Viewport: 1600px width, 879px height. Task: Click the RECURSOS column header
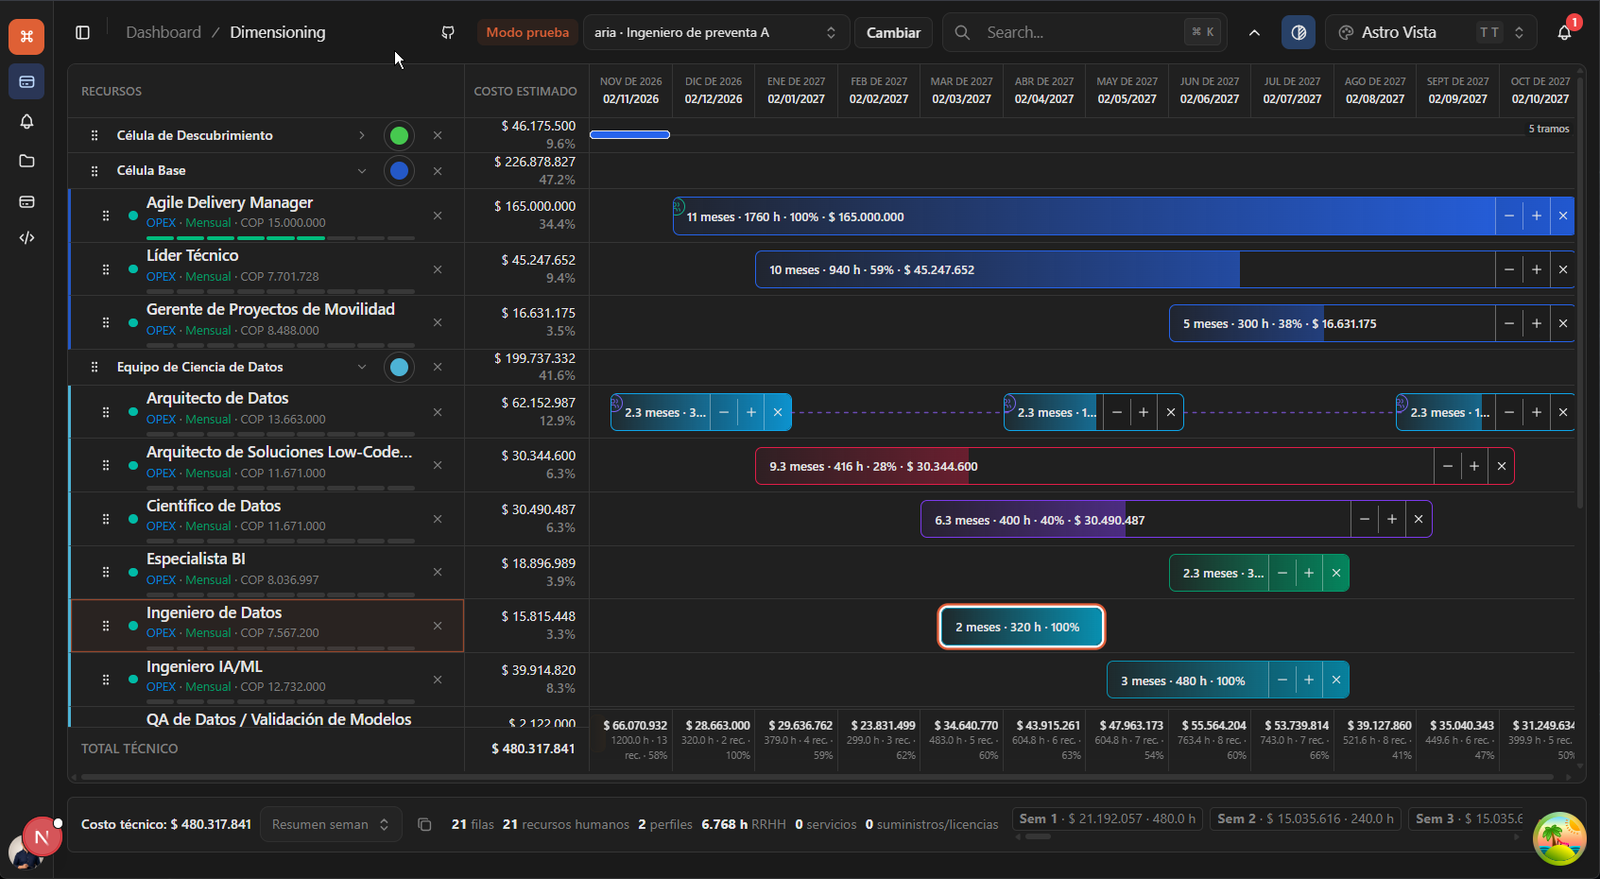[111, 91]
